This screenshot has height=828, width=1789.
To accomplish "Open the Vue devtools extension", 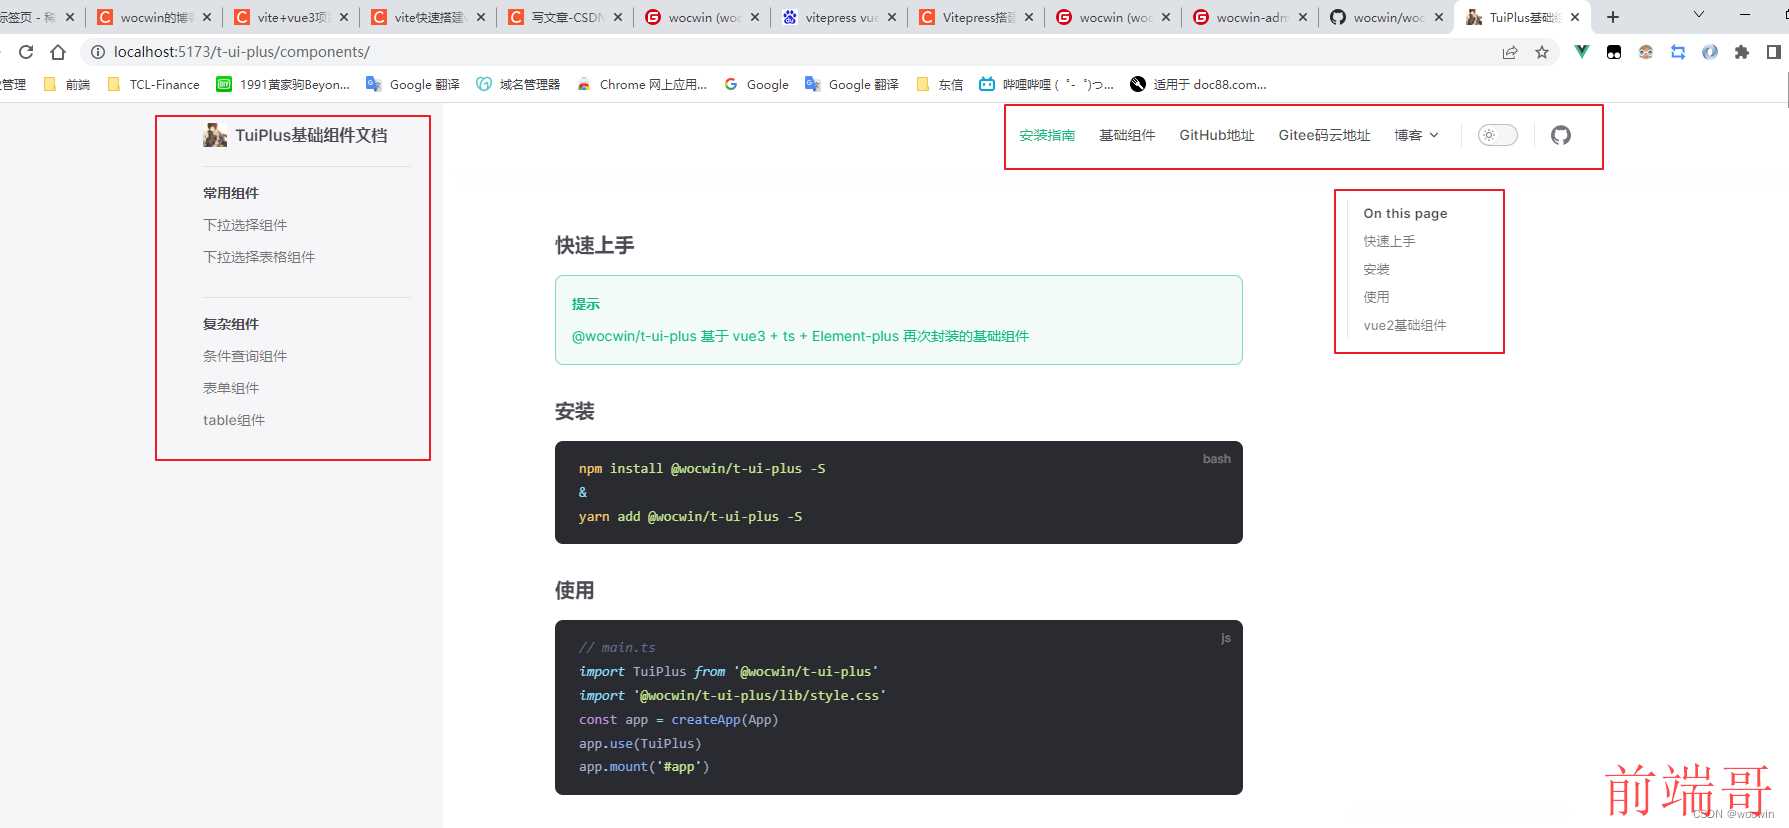I will (1581, 52).
